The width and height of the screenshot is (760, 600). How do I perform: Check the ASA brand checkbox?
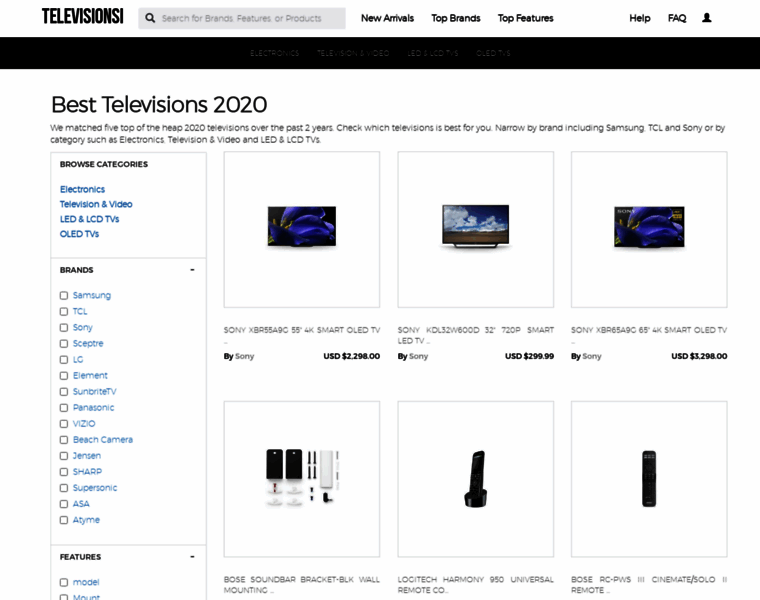[x=63, y=504]
